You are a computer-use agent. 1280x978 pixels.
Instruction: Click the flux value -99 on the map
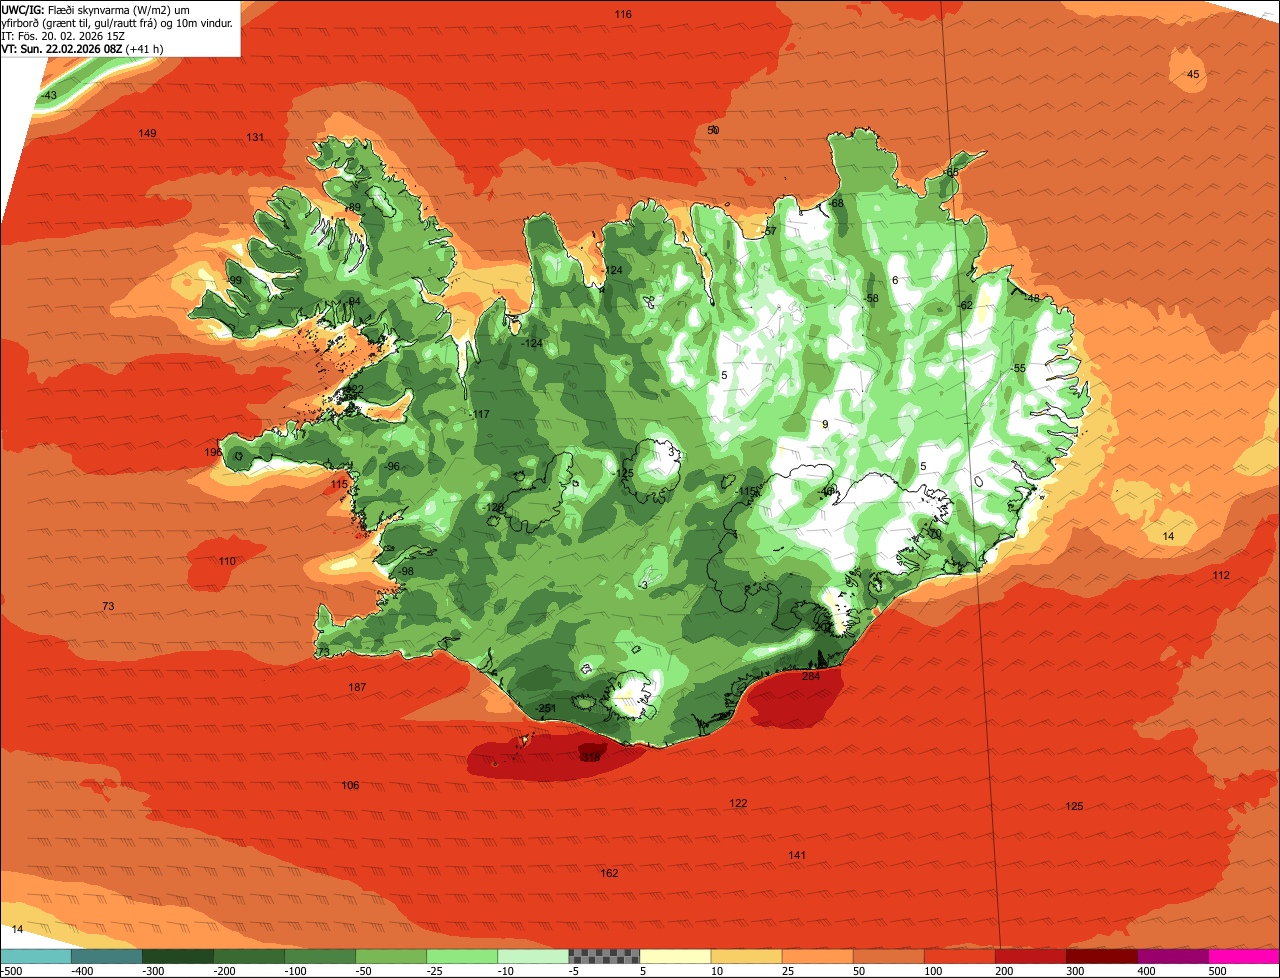tap(234, 280)
